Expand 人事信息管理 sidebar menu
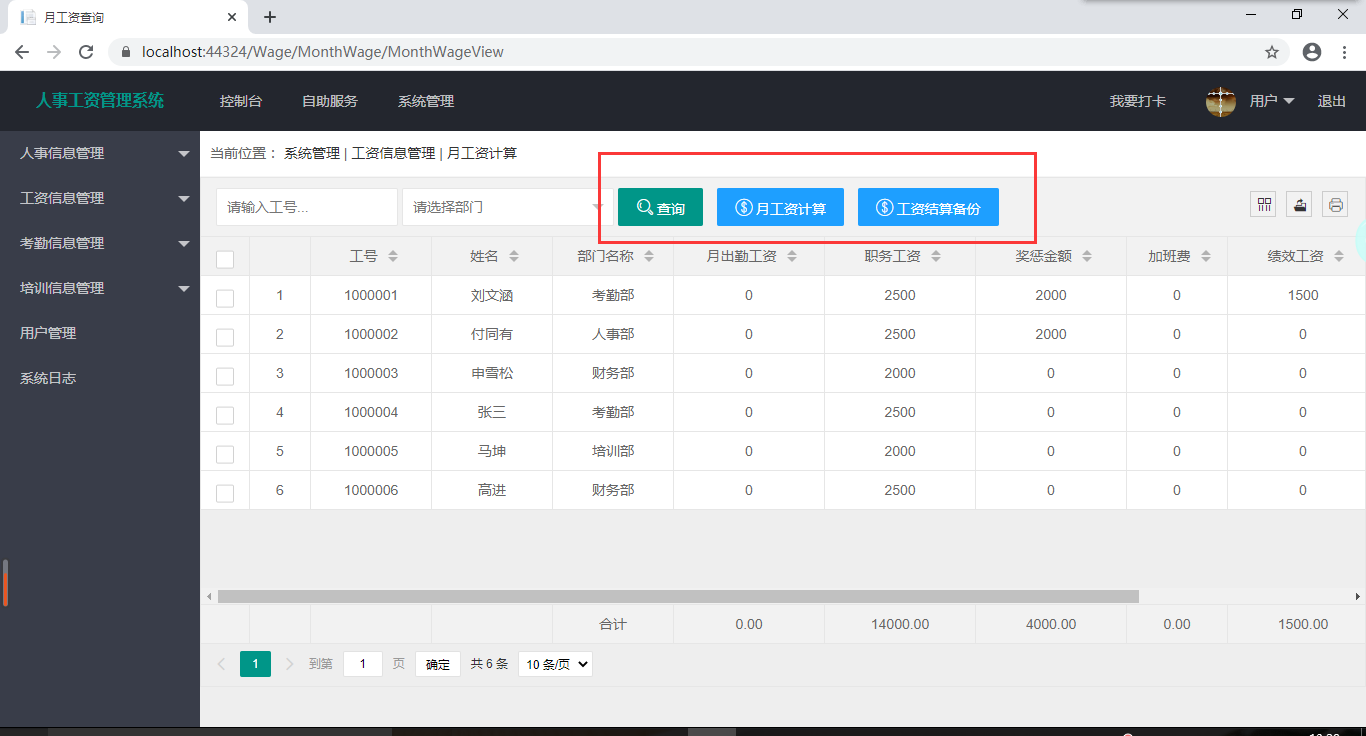Viewport: 1366px width, 736px height. click(x=100, y=153)
